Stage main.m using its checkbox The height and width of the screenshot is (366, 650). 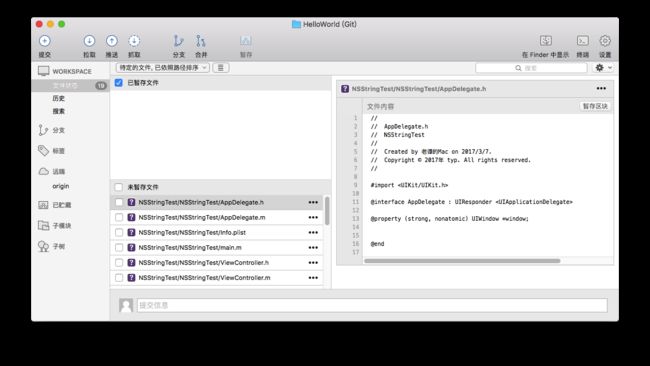click(x=119, y=247)
